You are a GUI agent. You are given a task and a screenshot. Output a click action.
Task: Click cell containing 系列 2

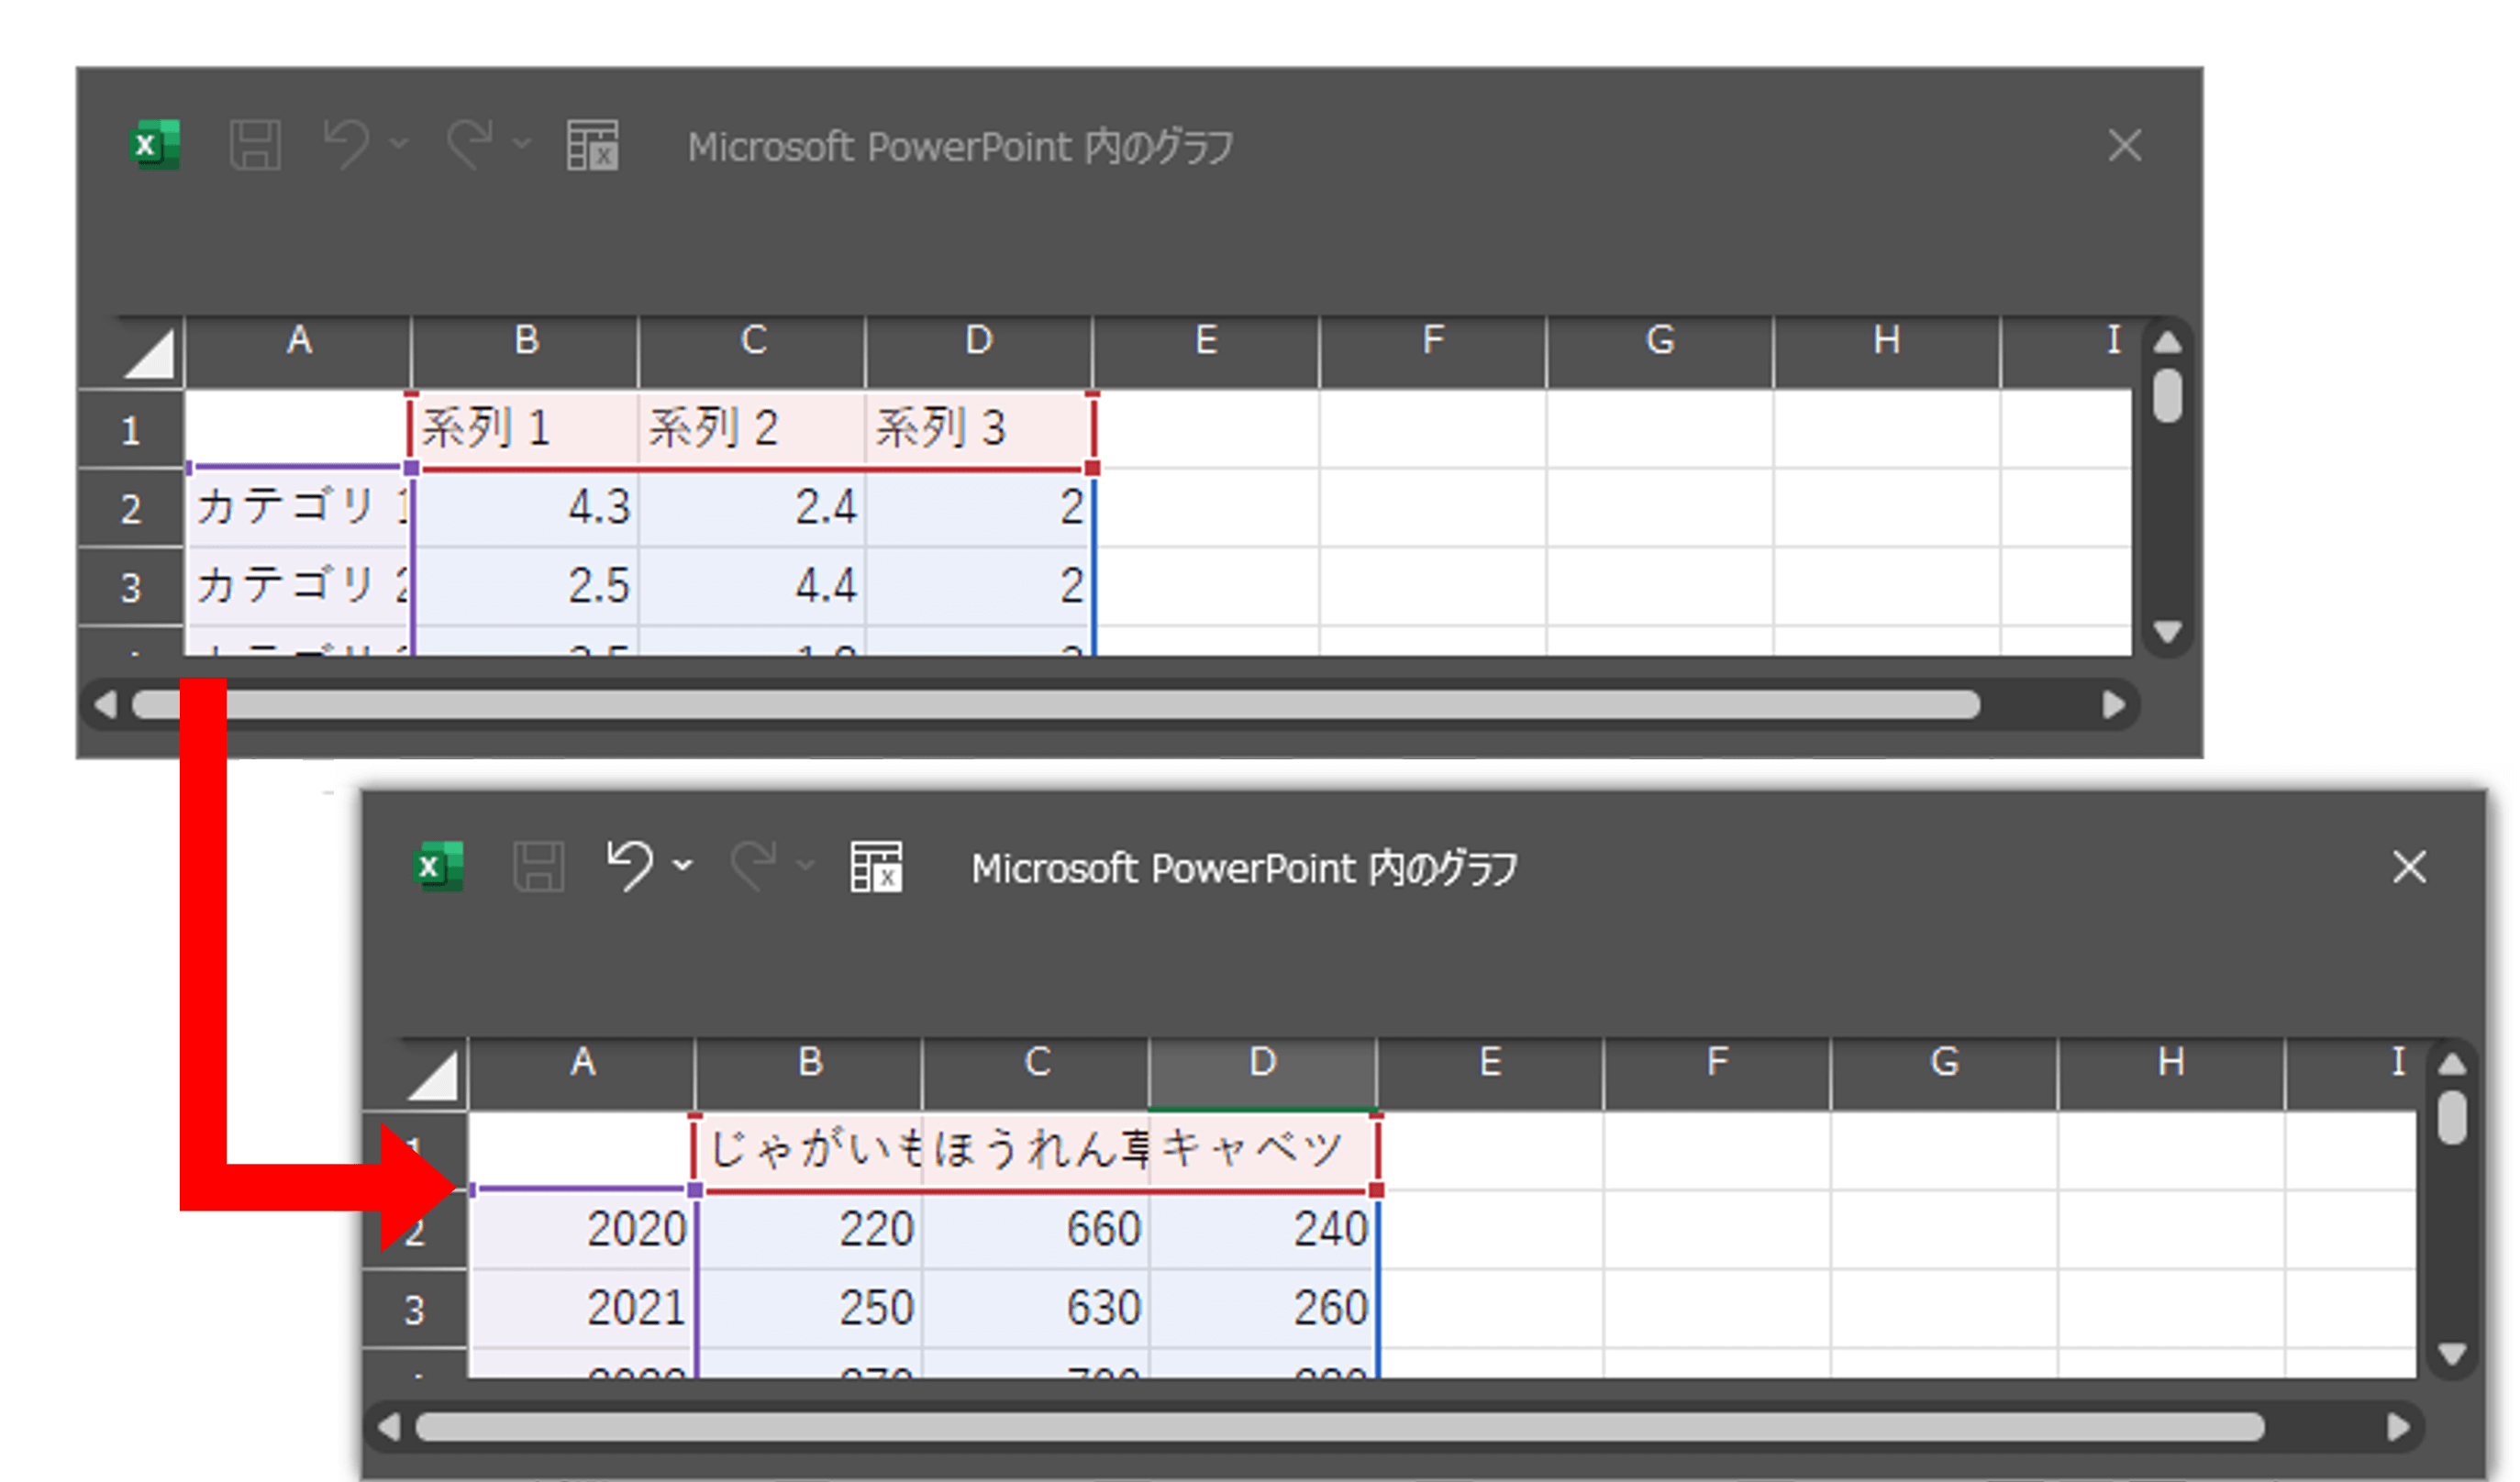pyautogui.click(x=752, y=429)
